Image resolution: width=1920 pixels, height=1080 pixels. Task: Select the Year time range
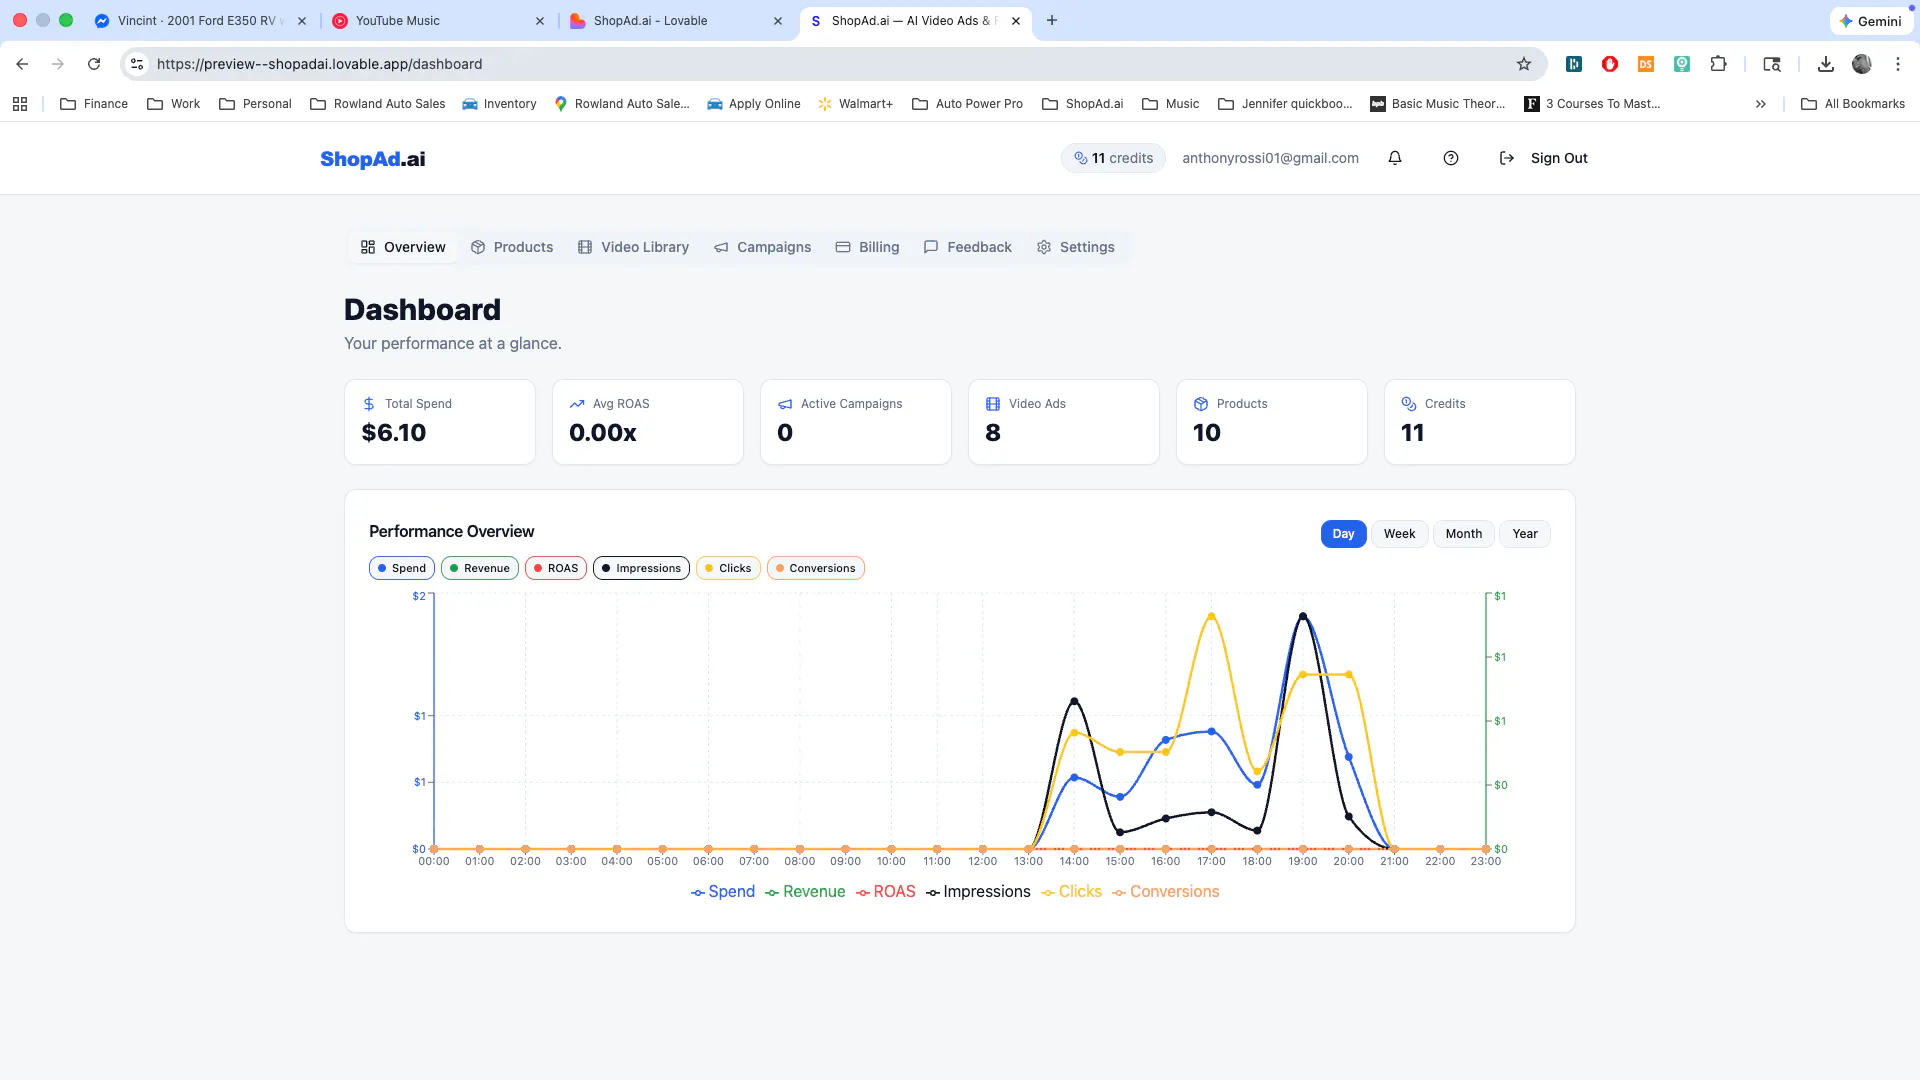[x=1525, y=534]
